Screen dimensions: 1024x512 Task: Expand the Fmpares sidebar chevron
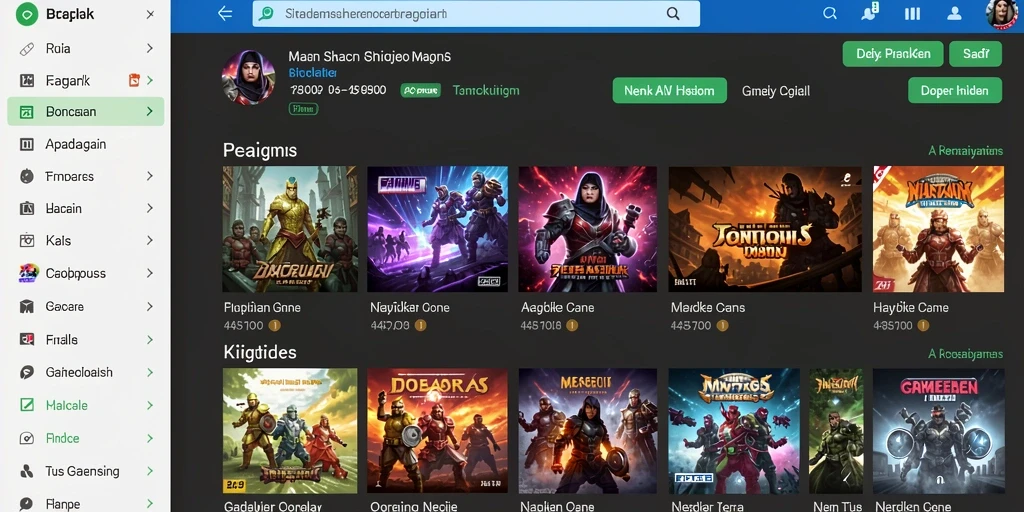point(150,176)
